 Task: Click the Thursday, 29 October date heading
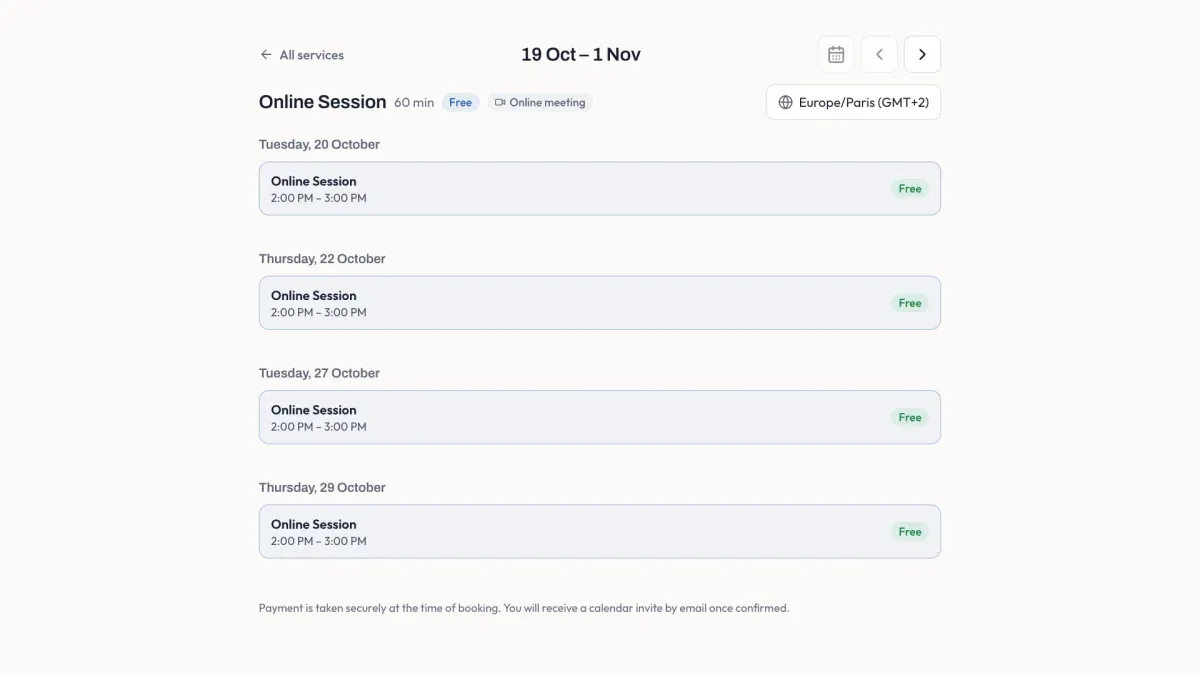click(x=322, y=488)
